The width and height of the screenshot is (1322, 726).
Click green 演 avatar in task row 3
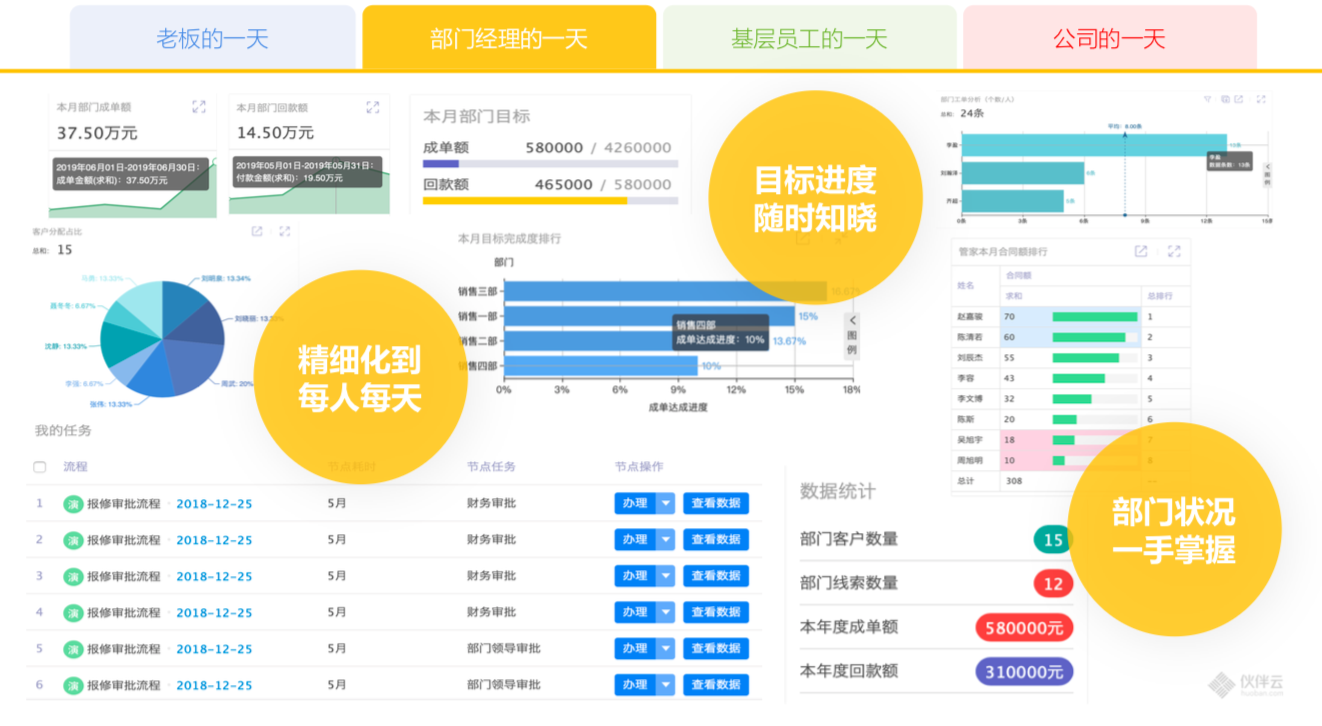pyautogui.click(x=73, y=576)
